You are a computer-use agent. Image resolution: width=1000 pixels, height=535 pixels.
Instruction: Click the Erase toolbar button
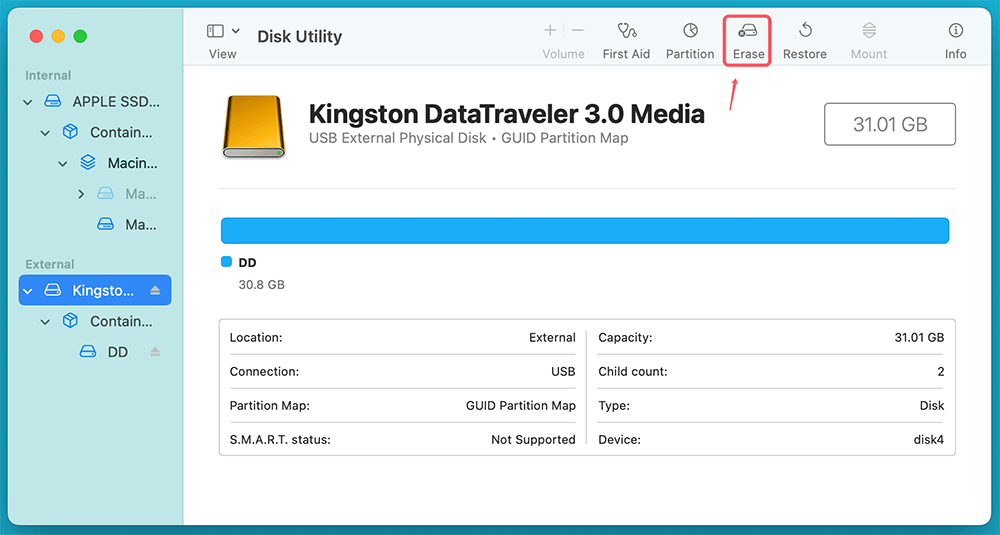pyautogui.click(x=748, y=41)
